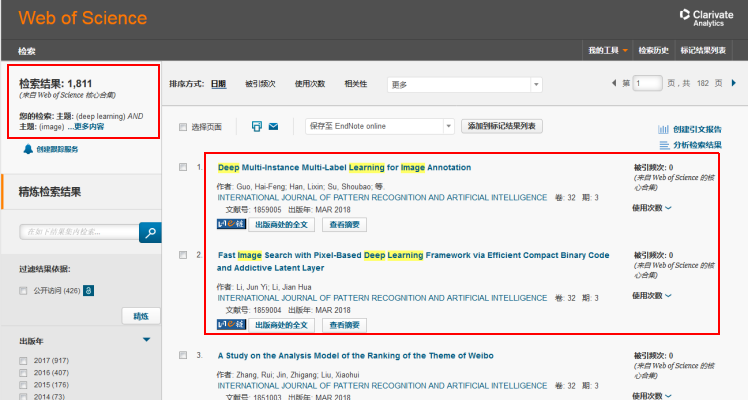Image resolution: width=748 pixels, height=400 pixels.
Task: Click 出版商处的全文 for result 1
Action: coord(281,225)
